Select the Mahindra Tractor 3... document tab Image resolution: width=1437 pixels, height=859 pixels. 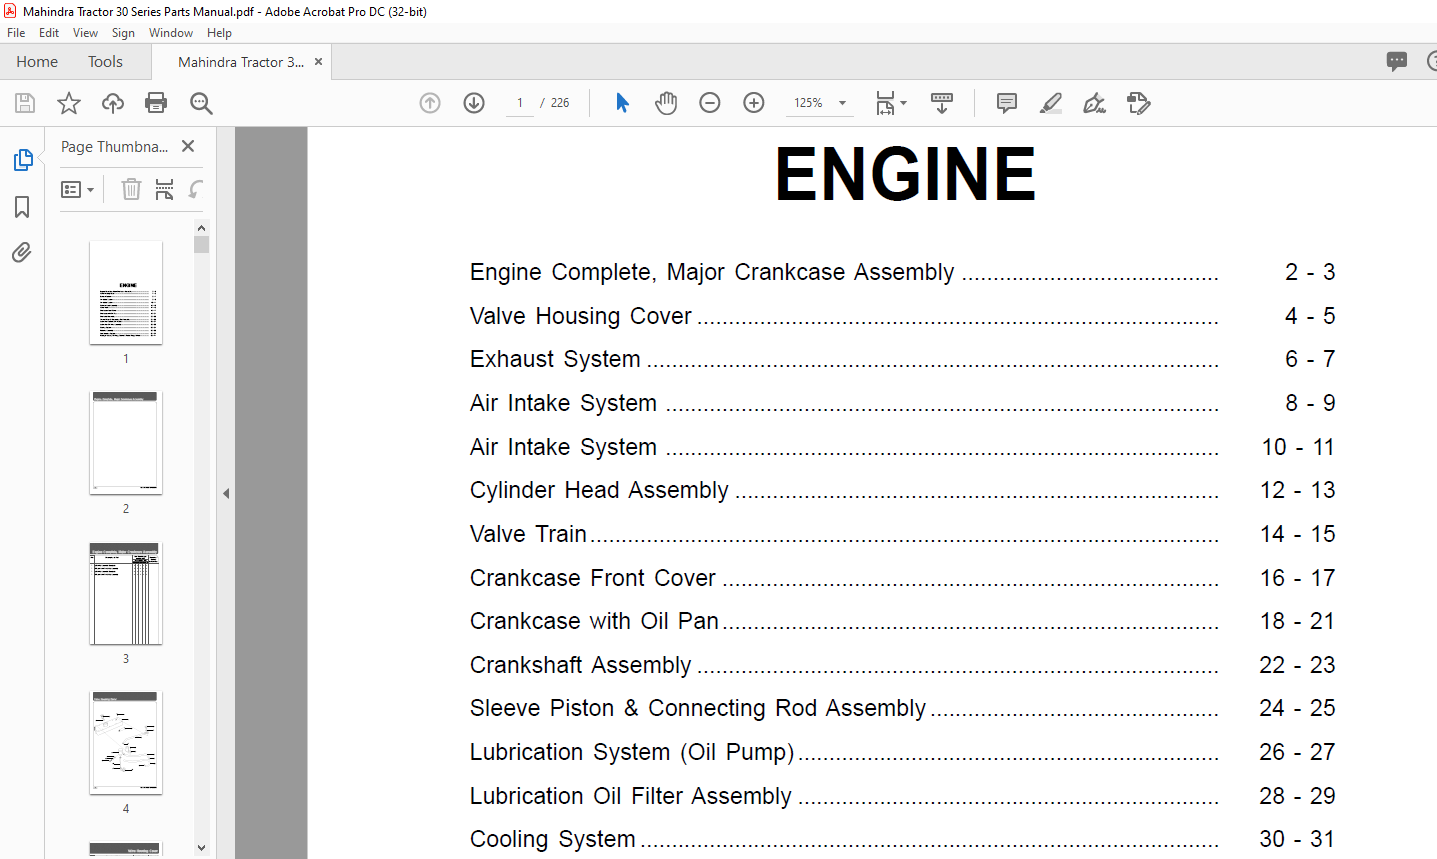pyautogui.click(x=241, y=62)
